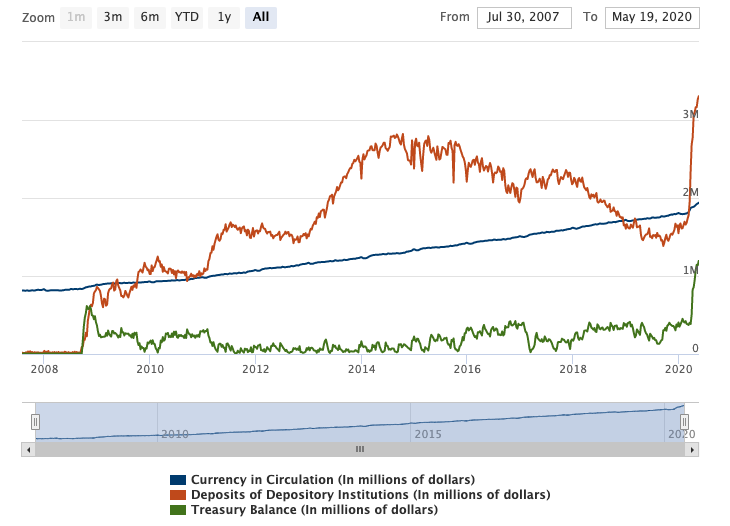This screenshot has height=526, width=730.
Task: Toggle the Treasury Balance green legend swatch
Action: tap(178, 510)
